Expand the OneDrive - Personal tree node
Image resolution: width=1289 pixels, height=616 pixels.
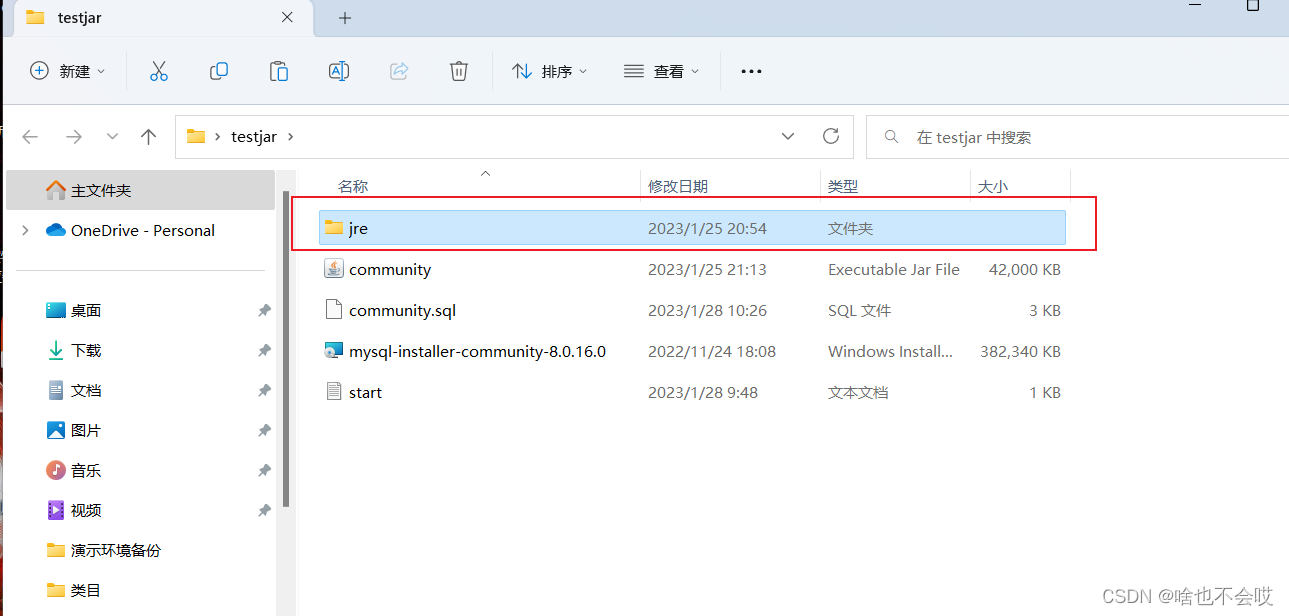click(25, 230)
